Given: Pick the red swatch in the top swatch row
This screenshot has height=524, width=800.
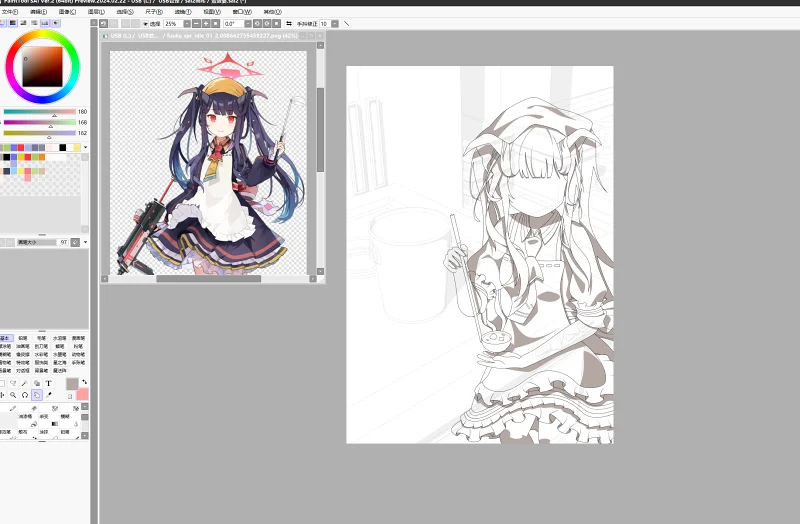Looking at the screenshot, I should pyautogui.click(x=21, y=147).
